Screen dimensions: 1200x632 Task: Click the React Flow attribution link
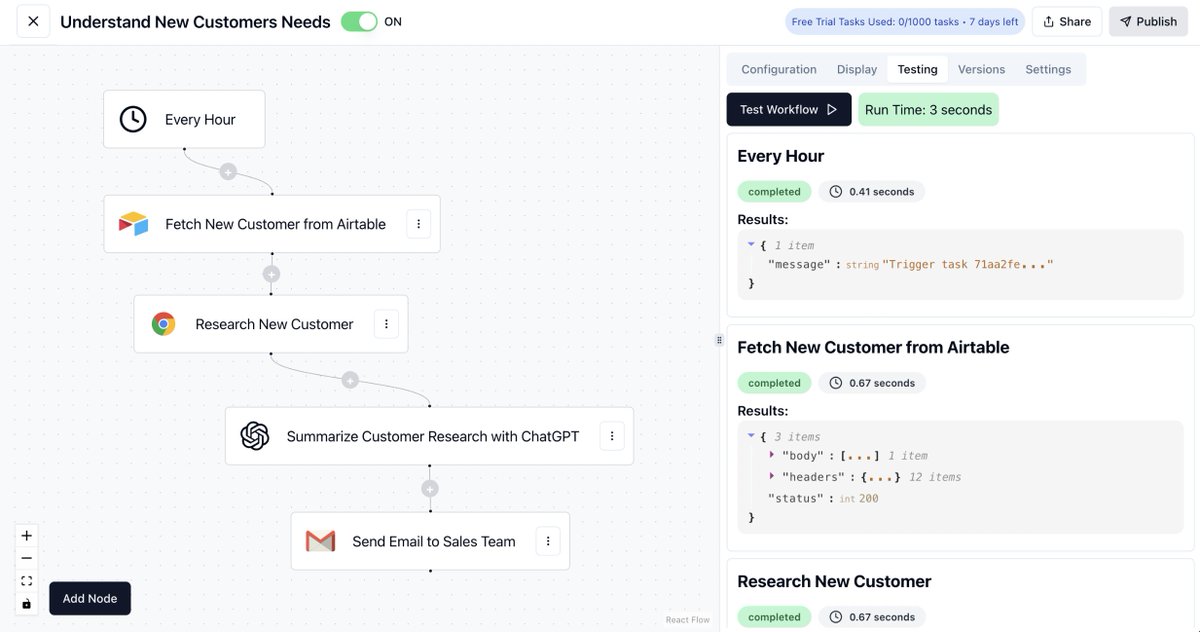(688, 620)
